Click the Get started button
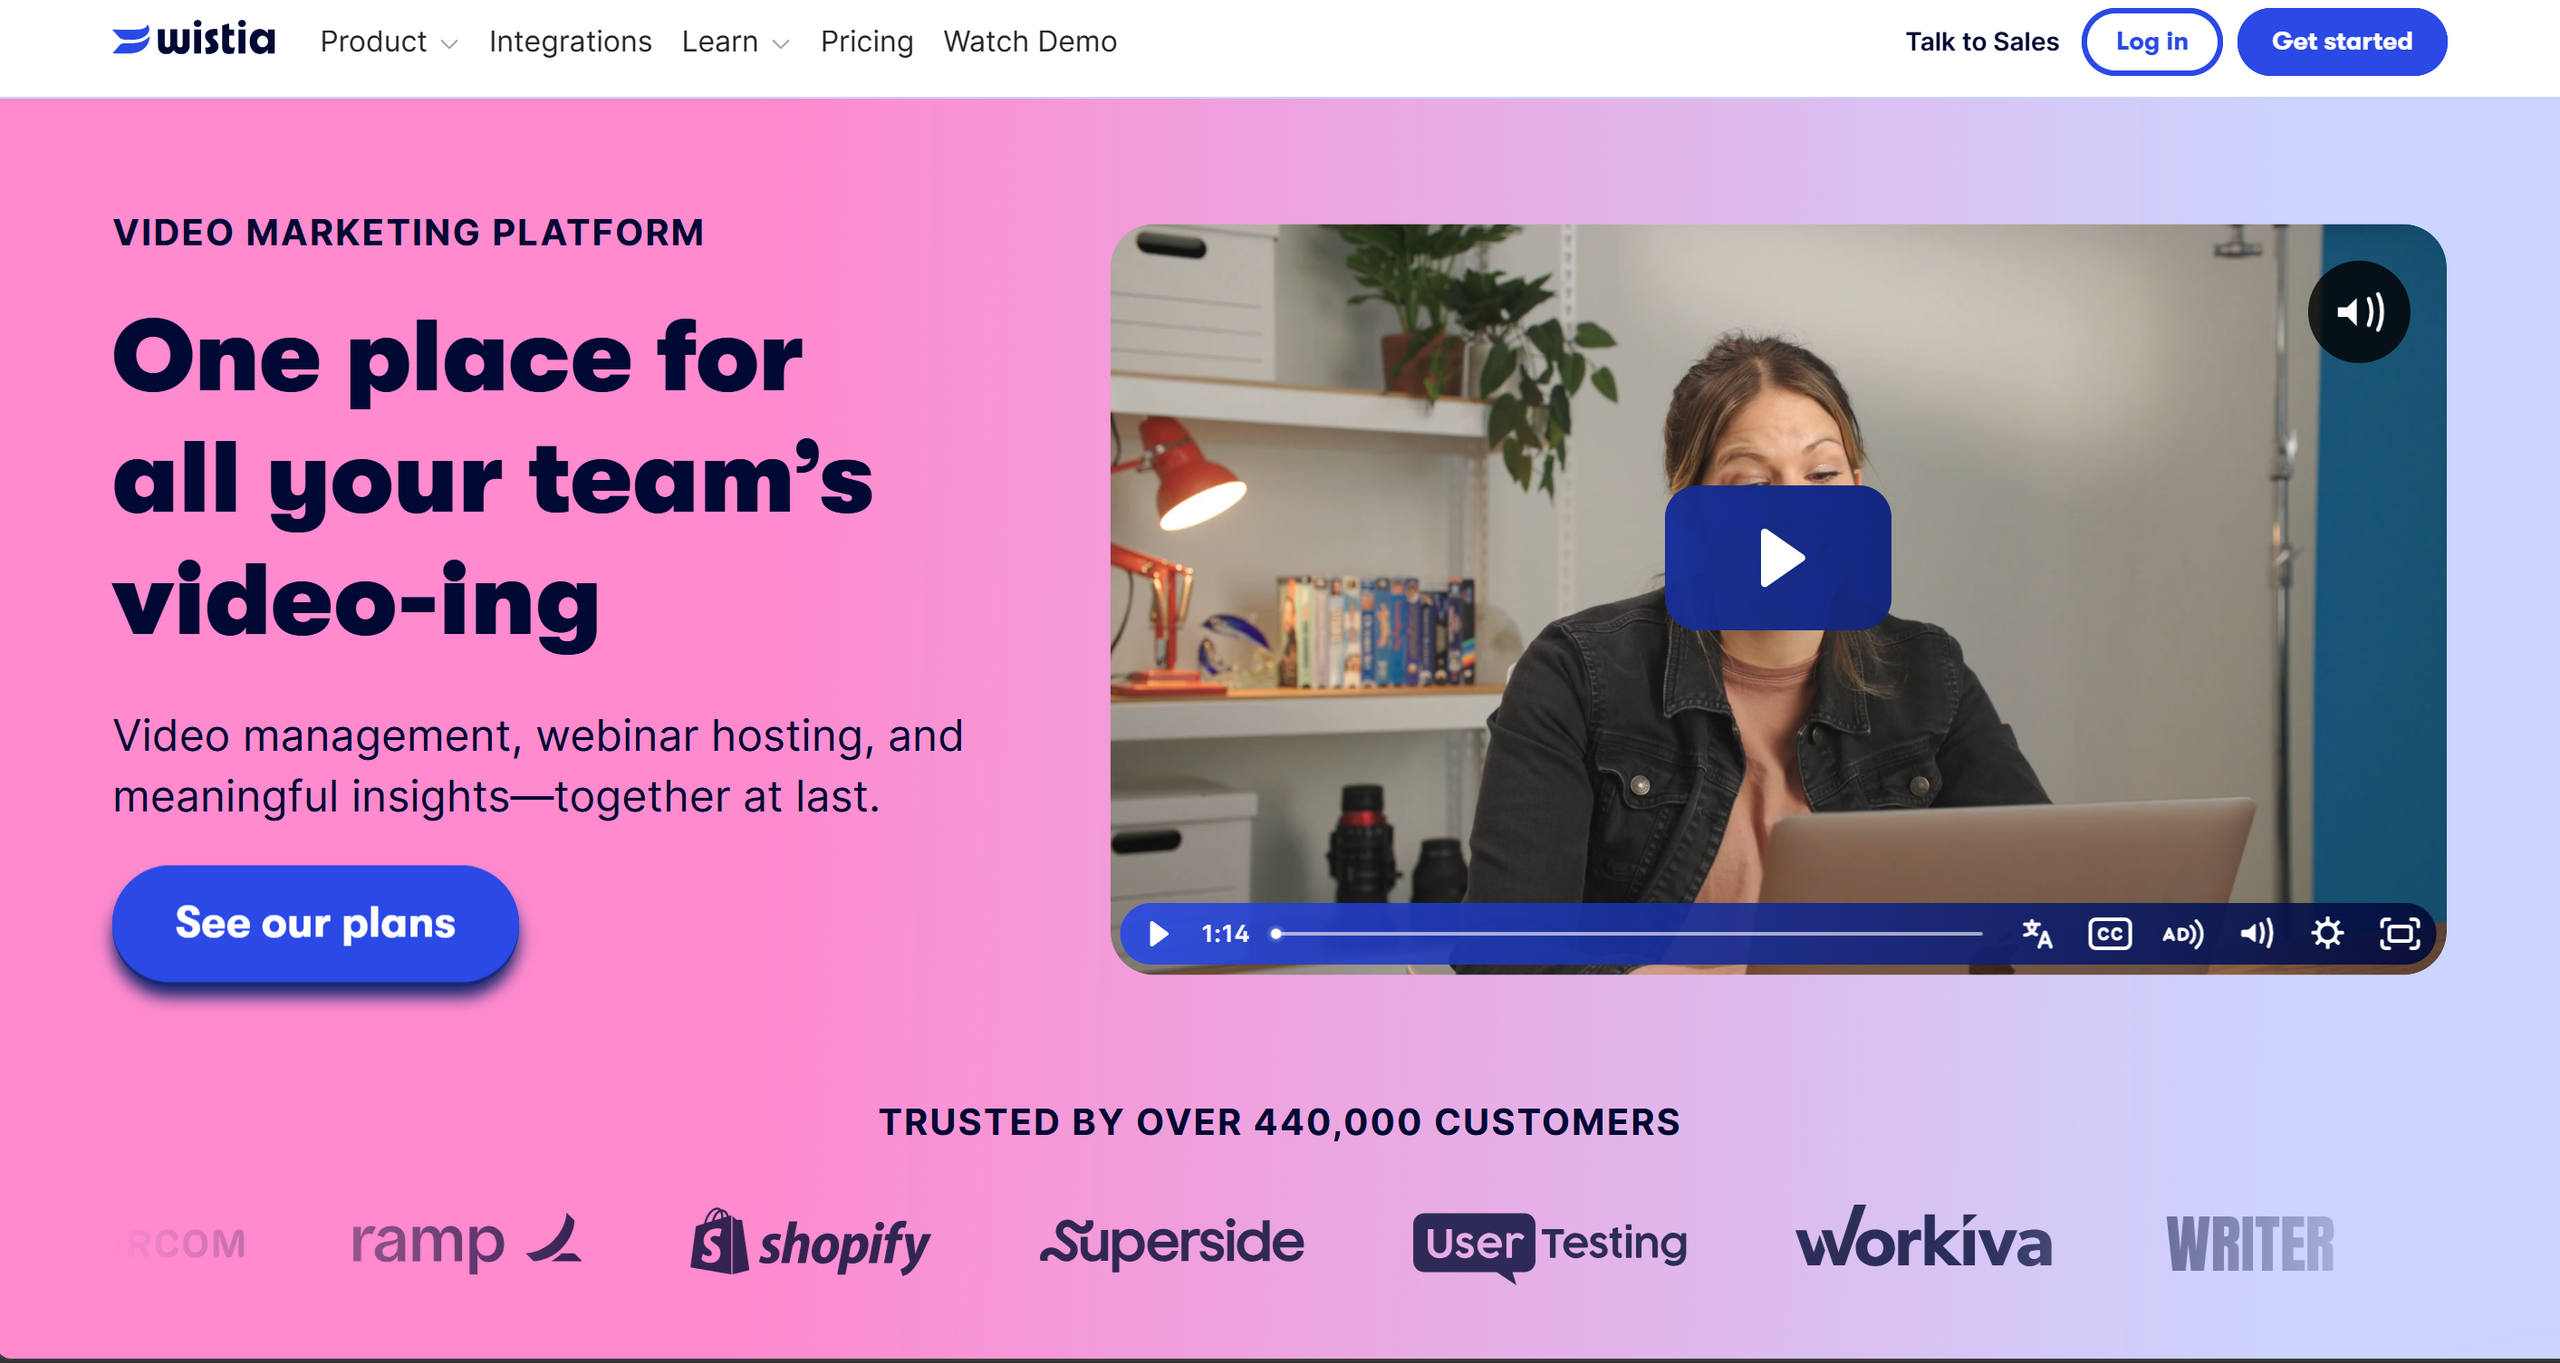 coord(2342,41)
